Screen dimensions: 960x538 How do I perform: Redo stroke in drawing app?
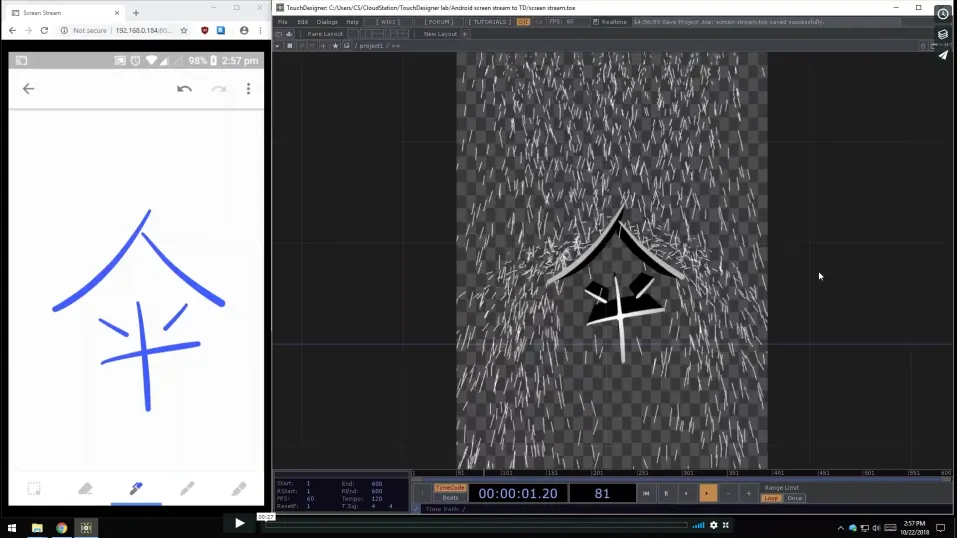[219, 89]
